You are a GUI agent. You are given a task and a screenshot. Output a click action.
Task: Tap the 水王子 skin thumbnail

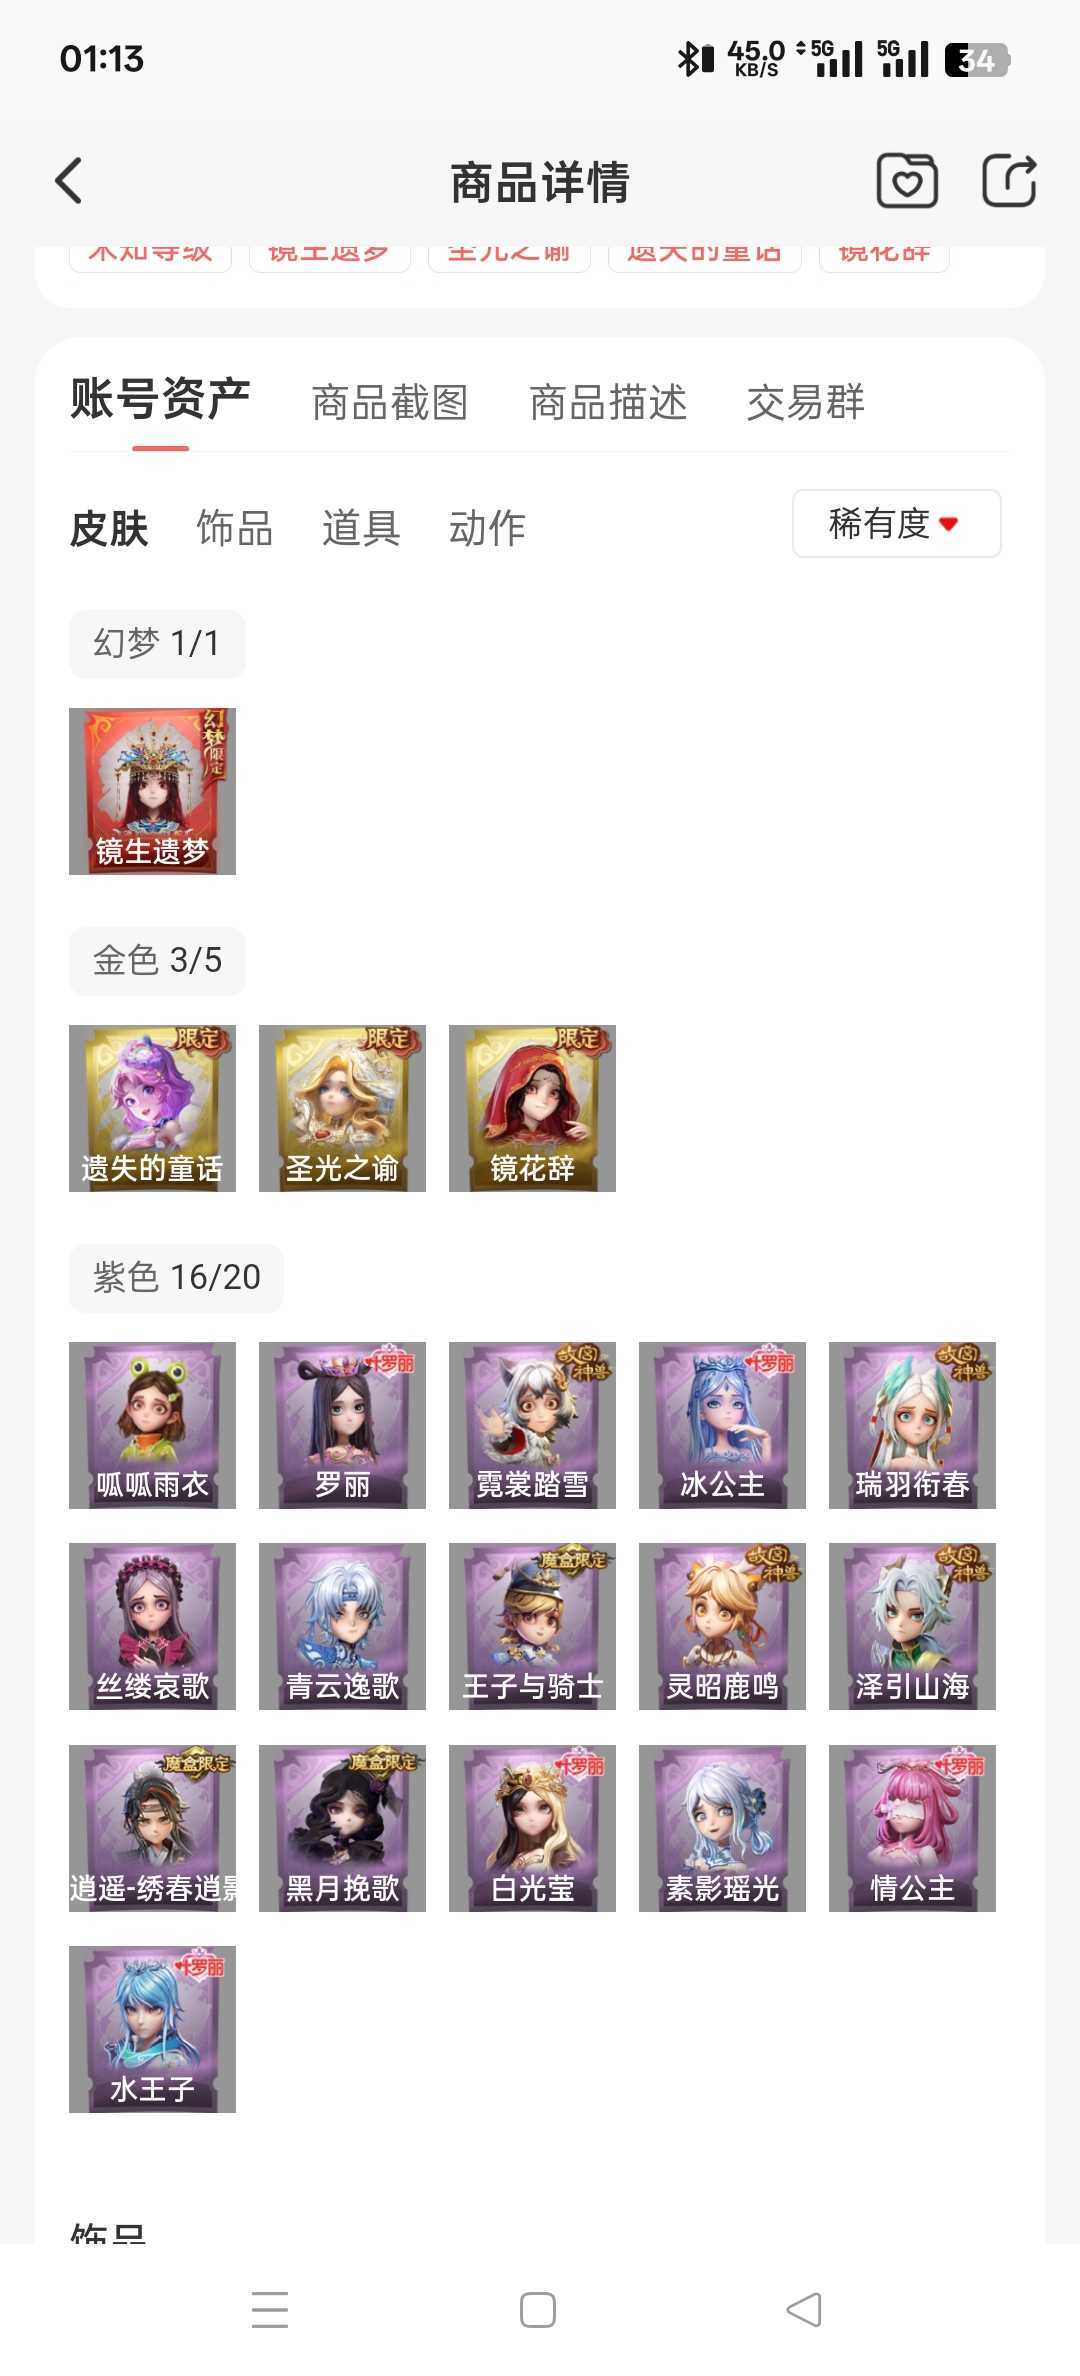(x=152, y=2029)
